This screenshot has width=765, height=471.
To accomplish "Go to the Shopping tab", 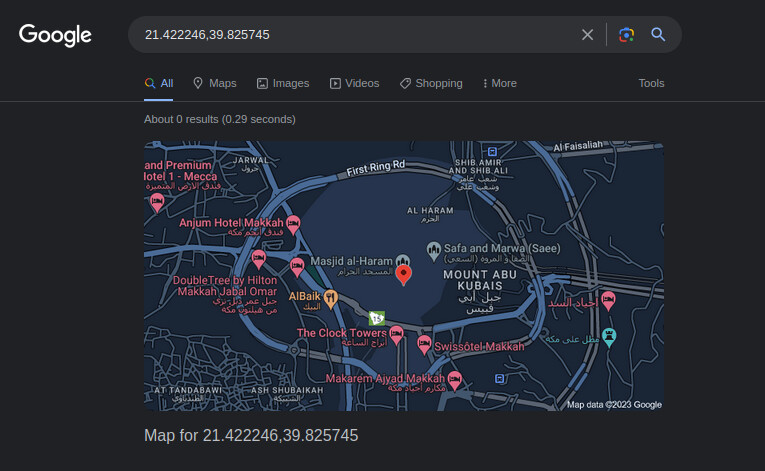I will pos(431,83).
